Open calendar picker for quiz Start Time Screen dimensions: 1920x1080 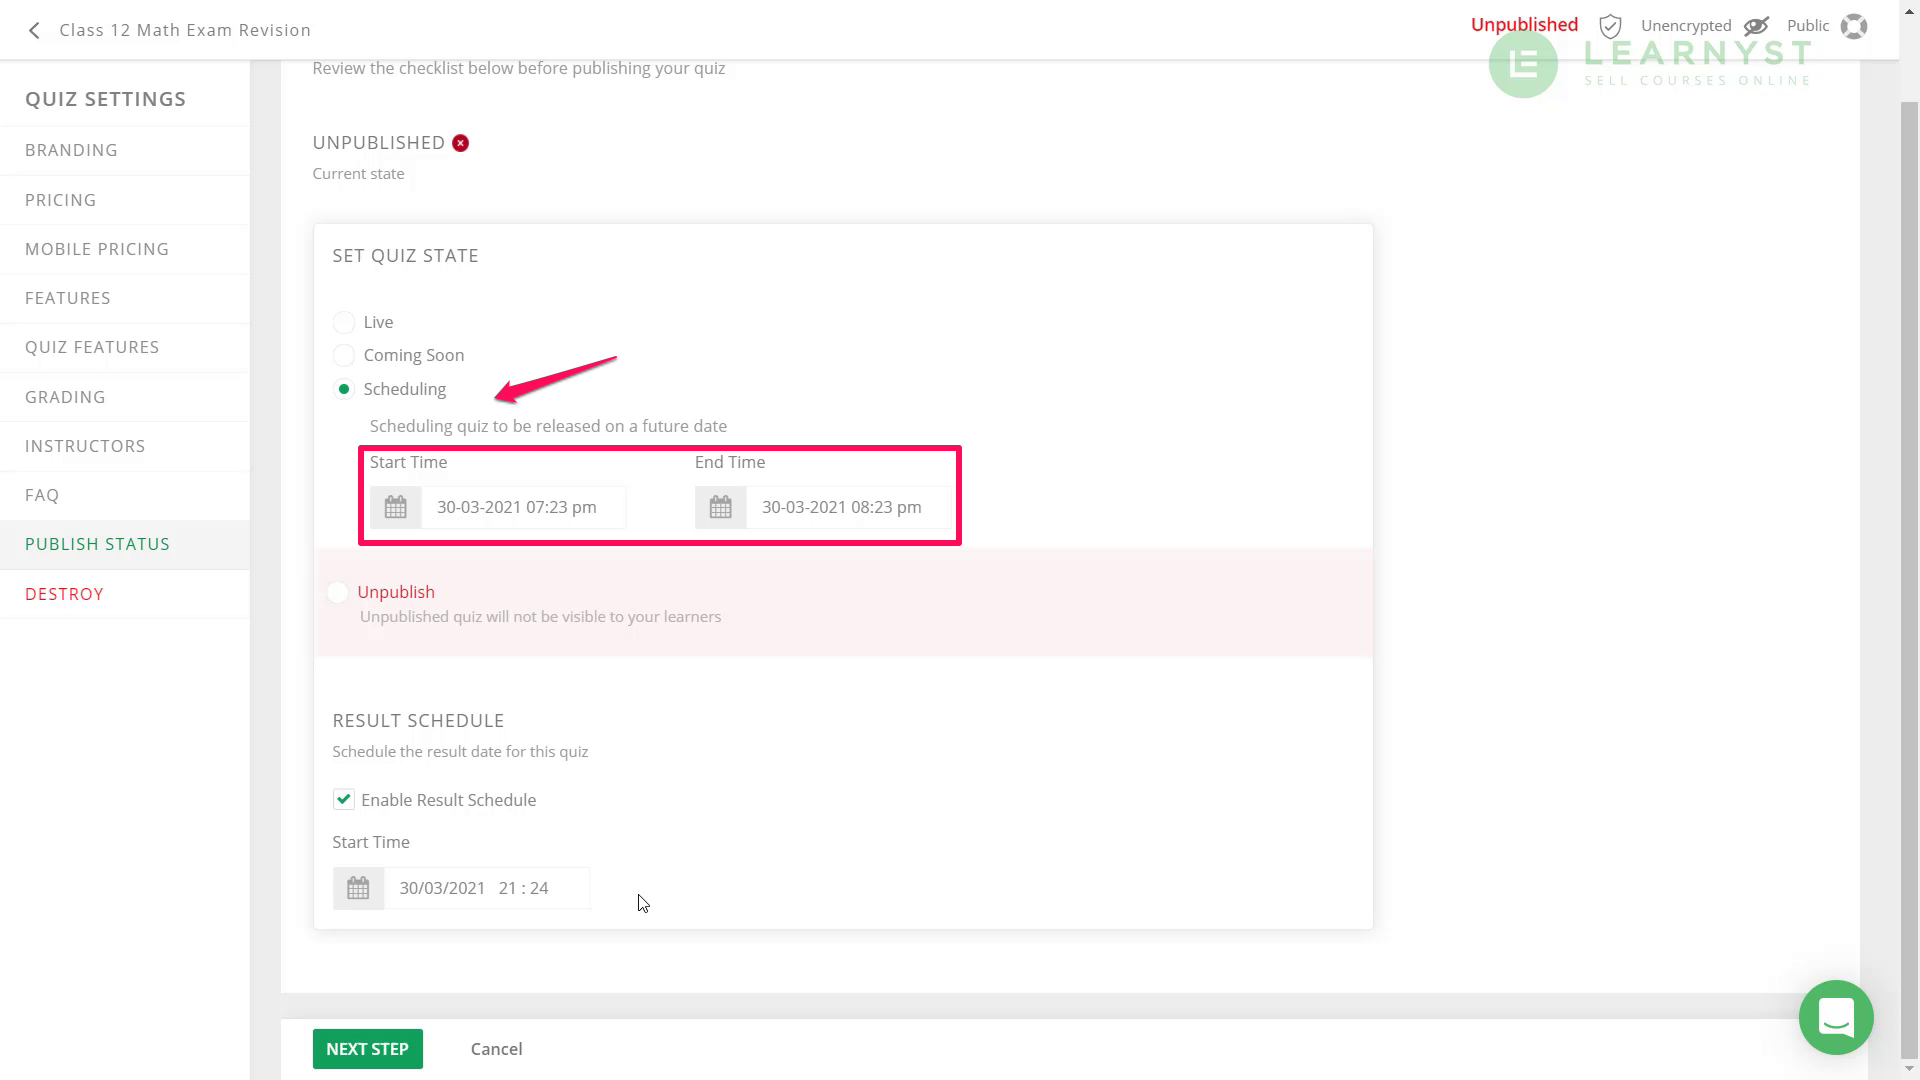(396, 507)
